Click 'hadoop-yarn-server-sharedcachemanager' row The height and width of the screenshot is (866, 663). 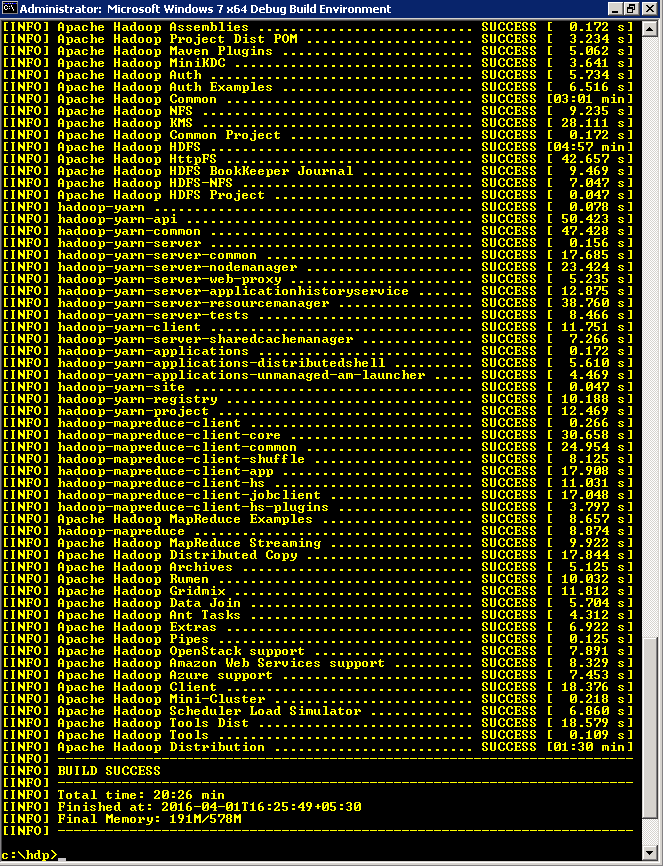[x=318, y=340]
